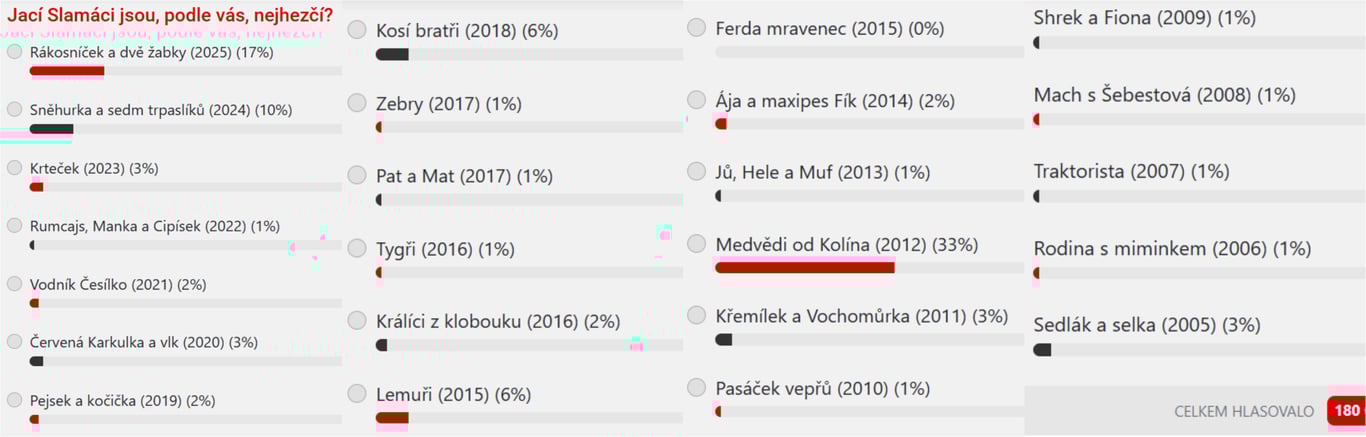
Task: Pick Králíci z klobouku (2016) option
Action: (x=357, y=321)
